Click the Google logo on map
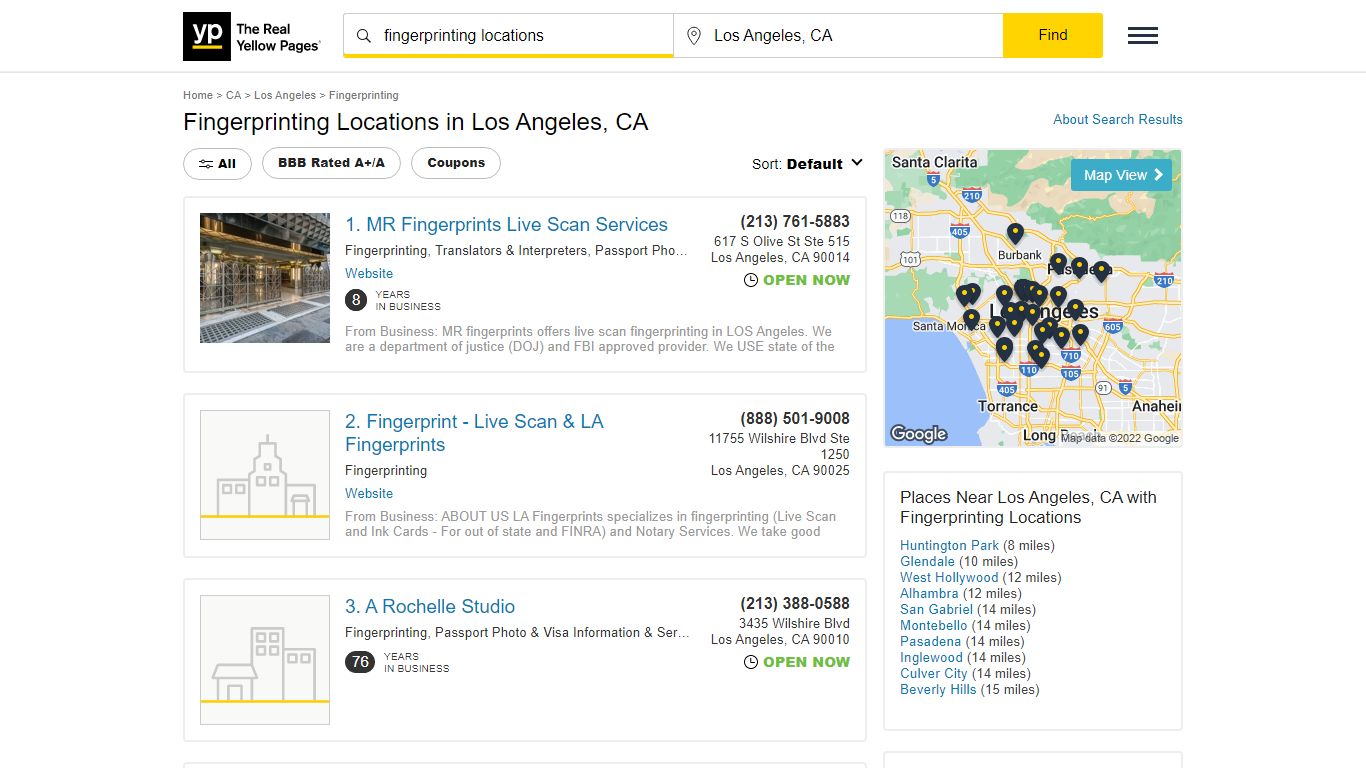The image size is (1366, 768). point(918,434)
